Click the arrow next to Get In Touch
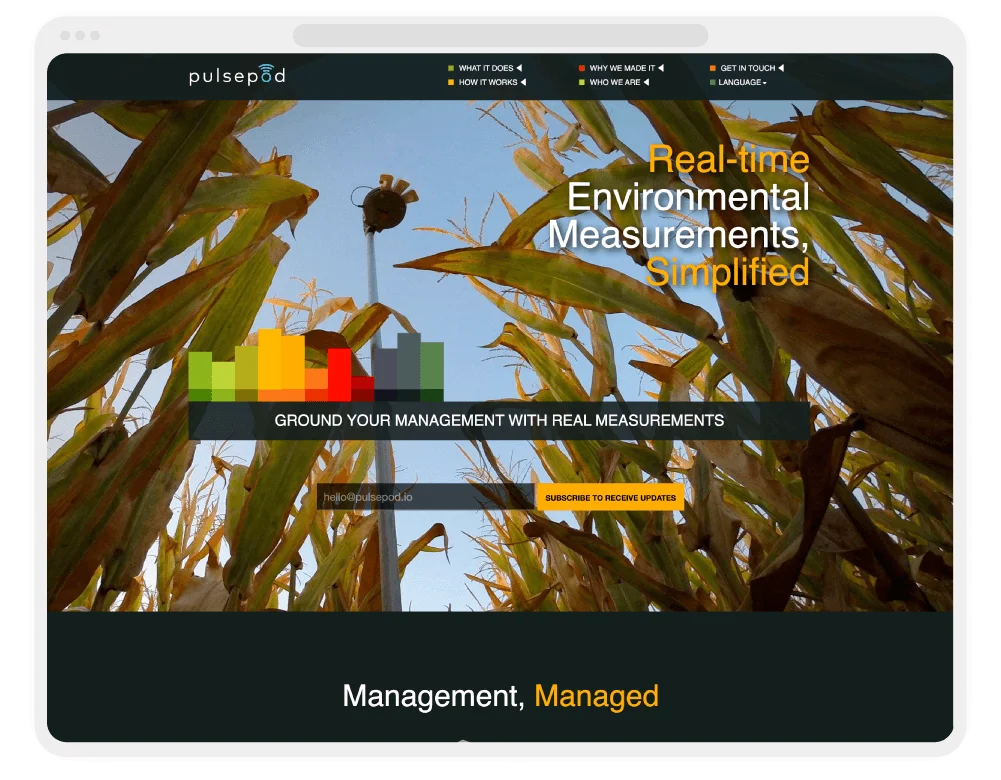The image size is (1001, 780). coord(781,68)
